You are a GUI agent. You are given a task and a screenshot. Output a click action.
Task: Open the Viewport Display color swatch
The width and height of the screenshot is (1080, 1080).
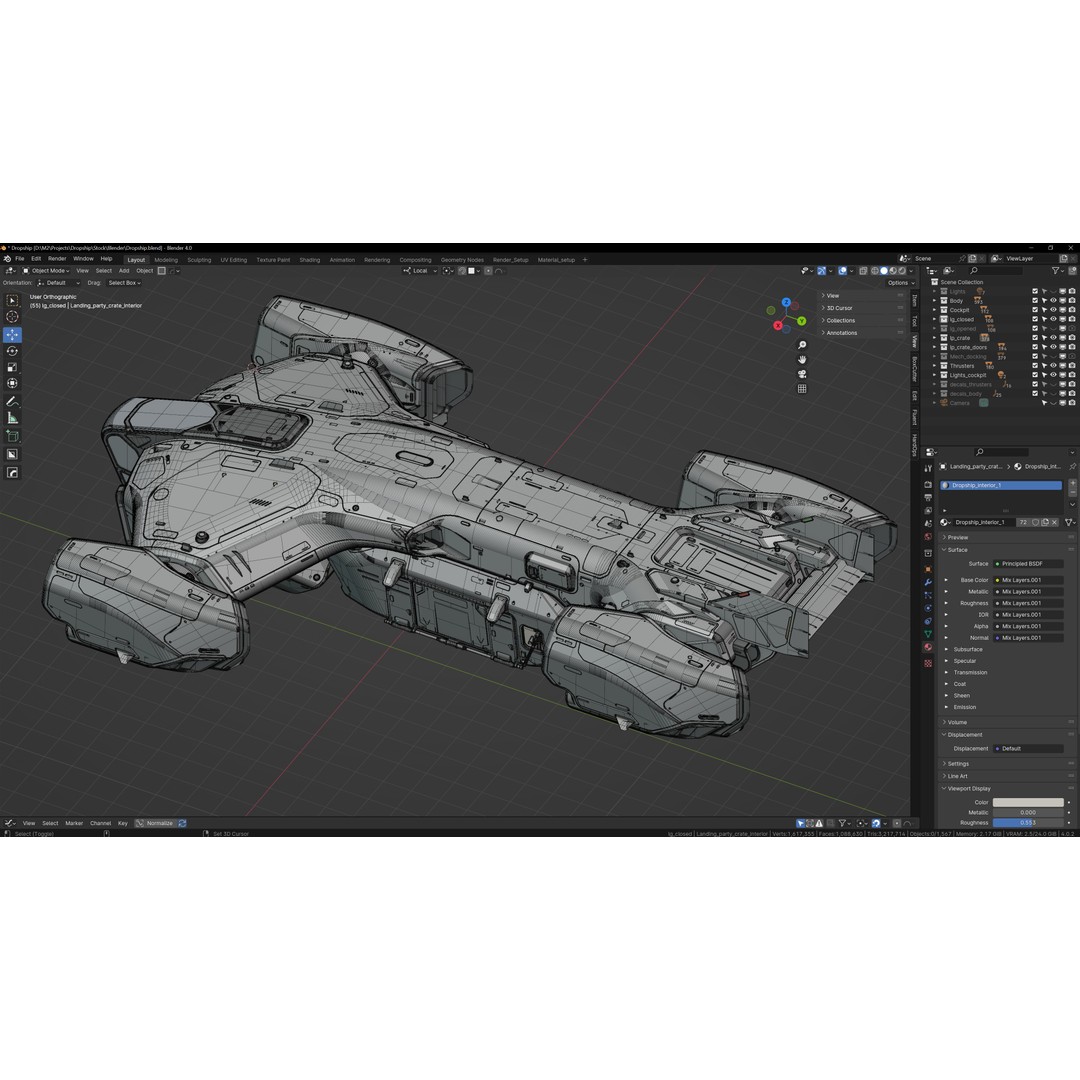tap(1028, 802)
